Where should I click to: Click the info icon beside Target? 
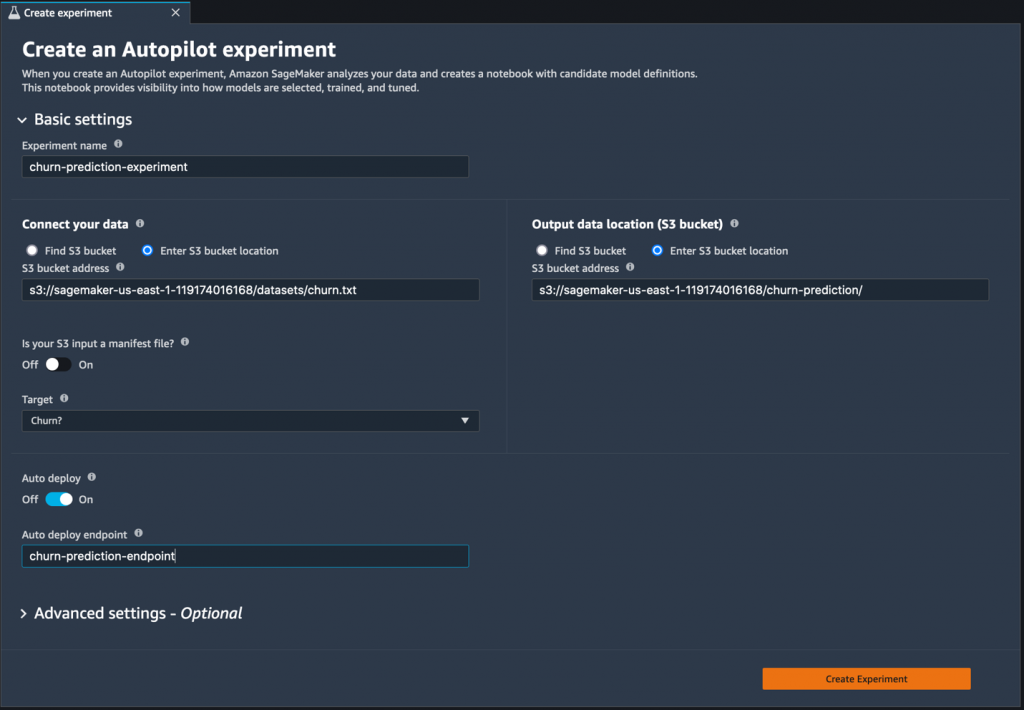tap(63, 398)
